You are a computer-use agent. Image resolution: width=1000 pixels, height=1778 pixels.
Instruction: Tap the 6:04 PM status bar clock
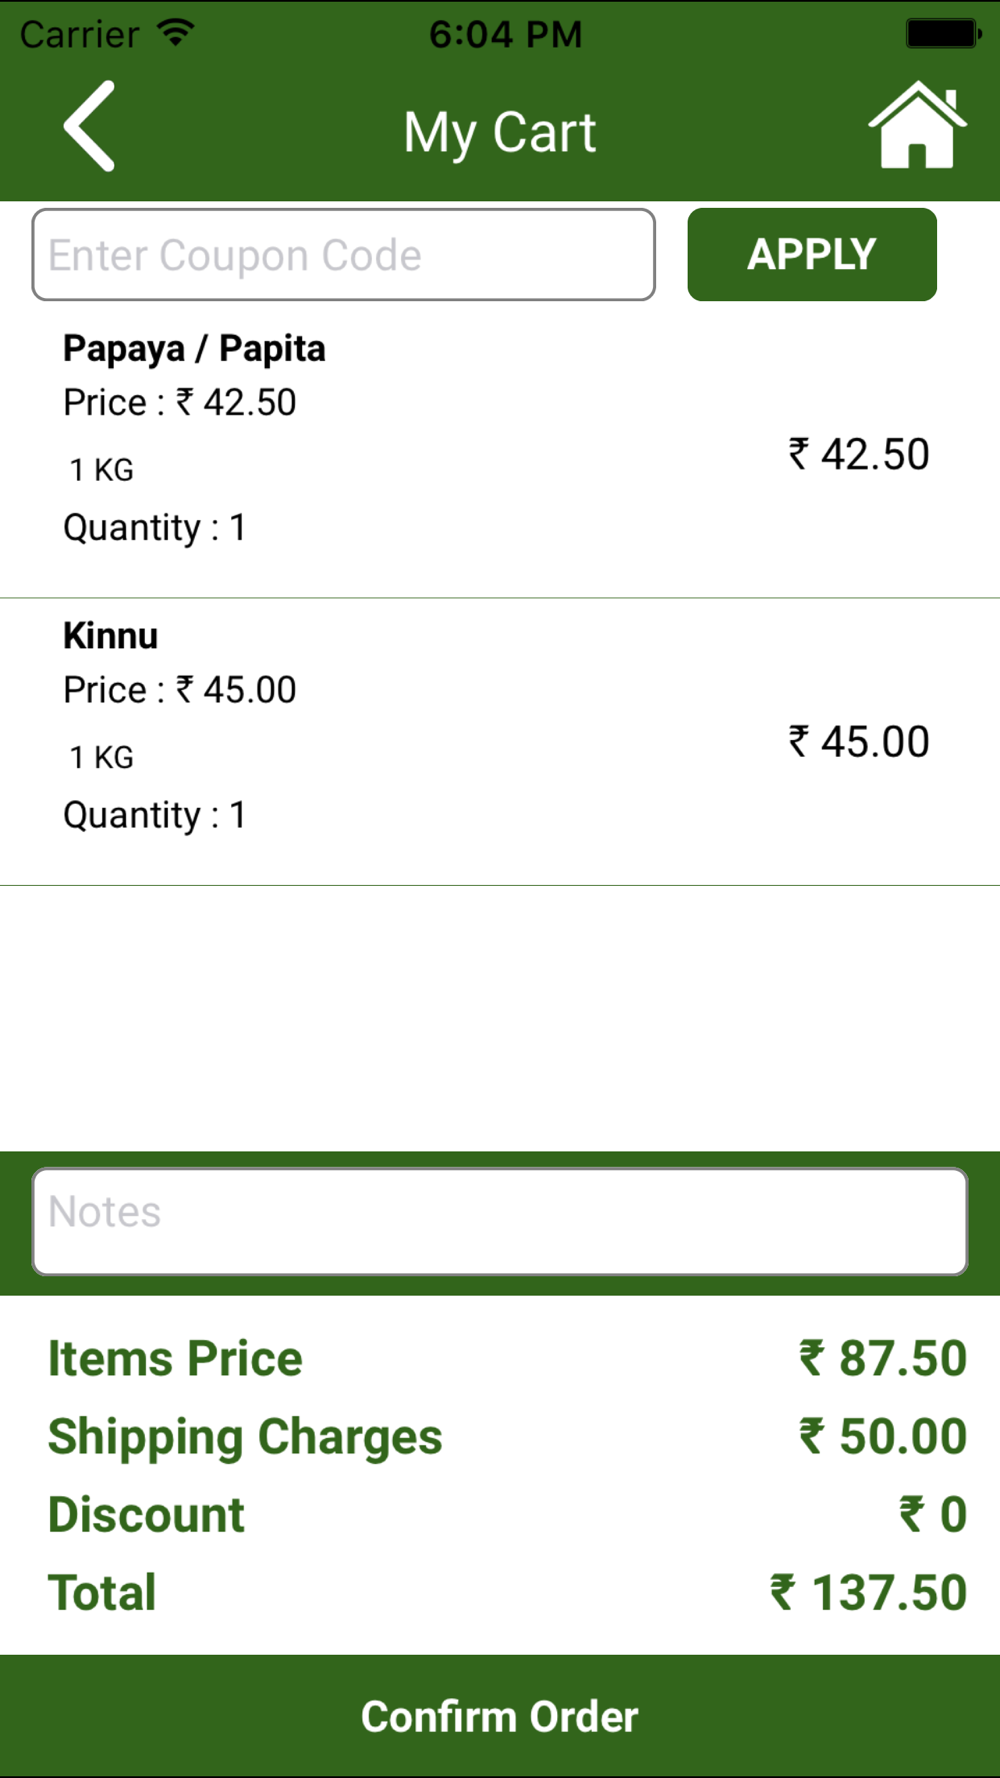point(505,34)
